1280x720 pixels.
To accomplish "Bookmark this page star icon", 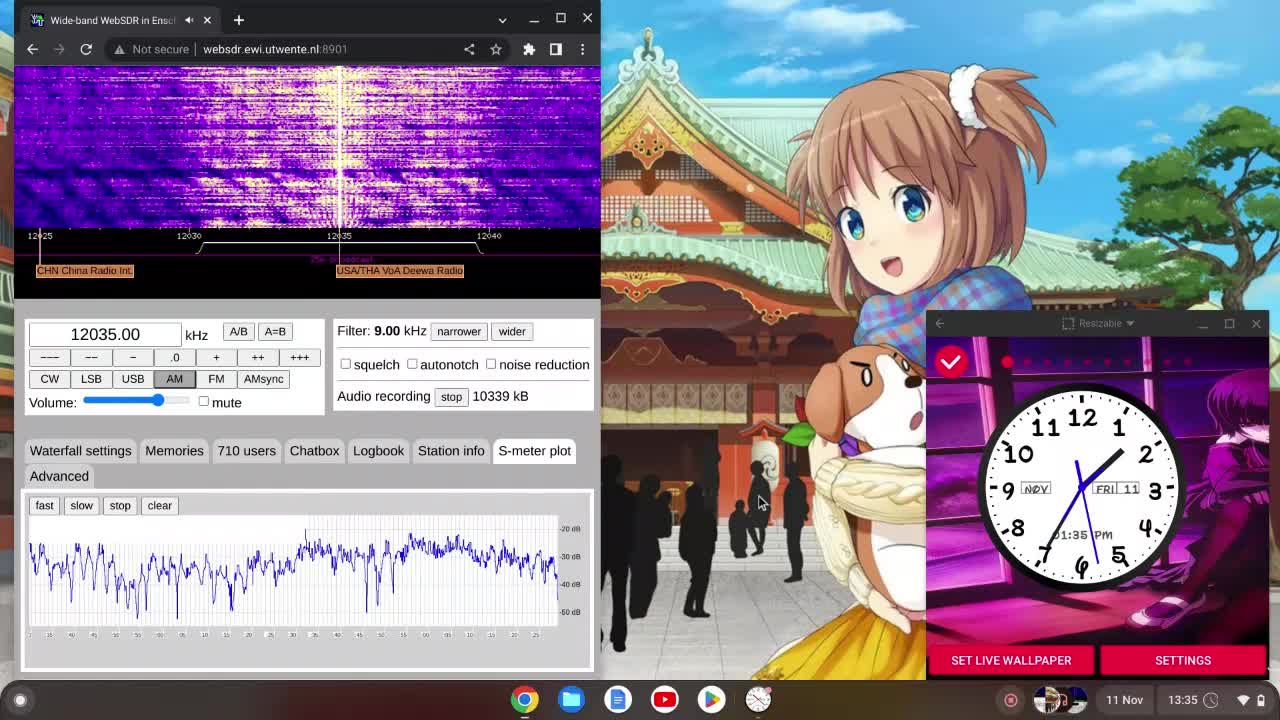I will (496, 49).
